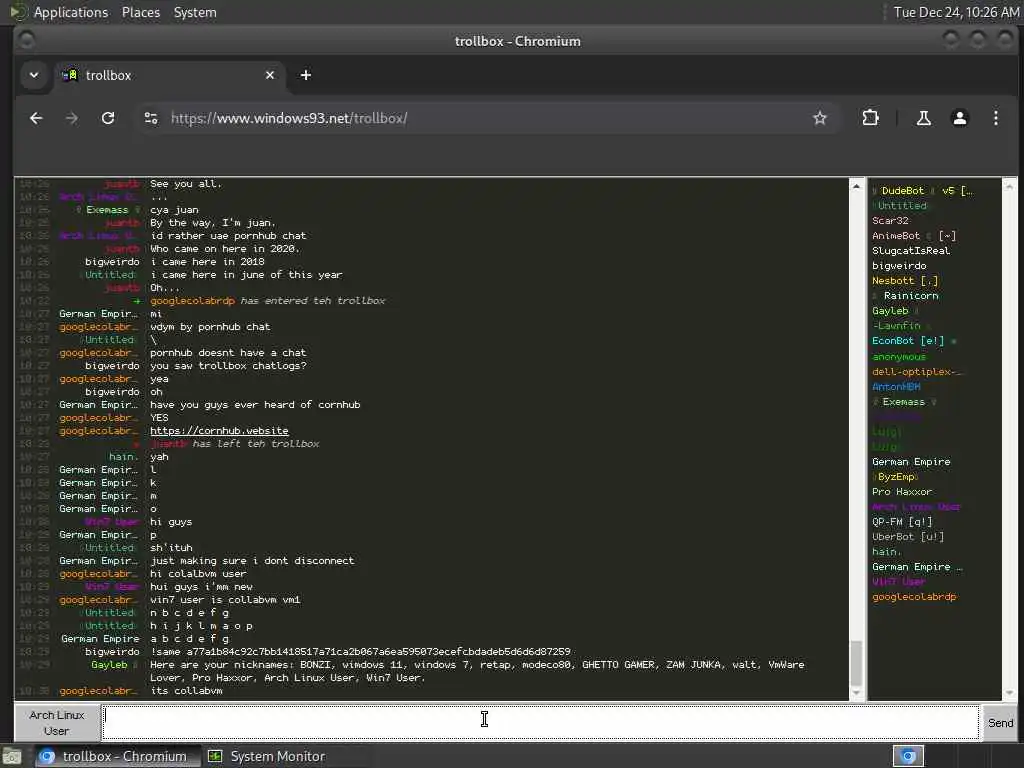Click the 'i came here in 2018' message
Screen dimensions: 1024x768
pyautogui.click(x=207, y=262)
